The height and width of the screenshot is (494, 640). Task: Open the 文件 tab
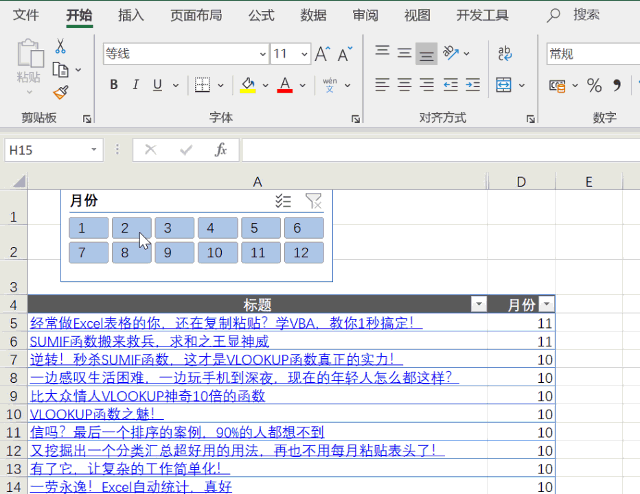pos(26,16)
